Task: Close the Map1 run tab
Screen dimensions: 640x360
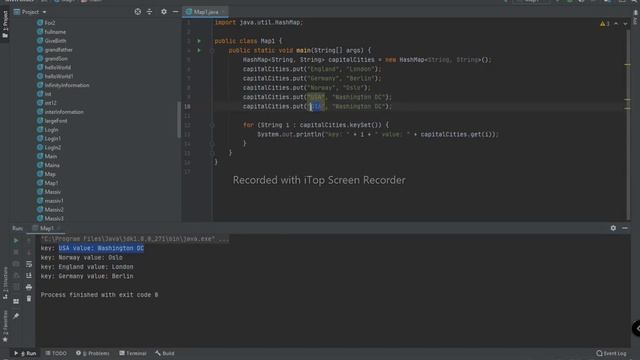Action: pyautogui.click(x=59, y=228)
